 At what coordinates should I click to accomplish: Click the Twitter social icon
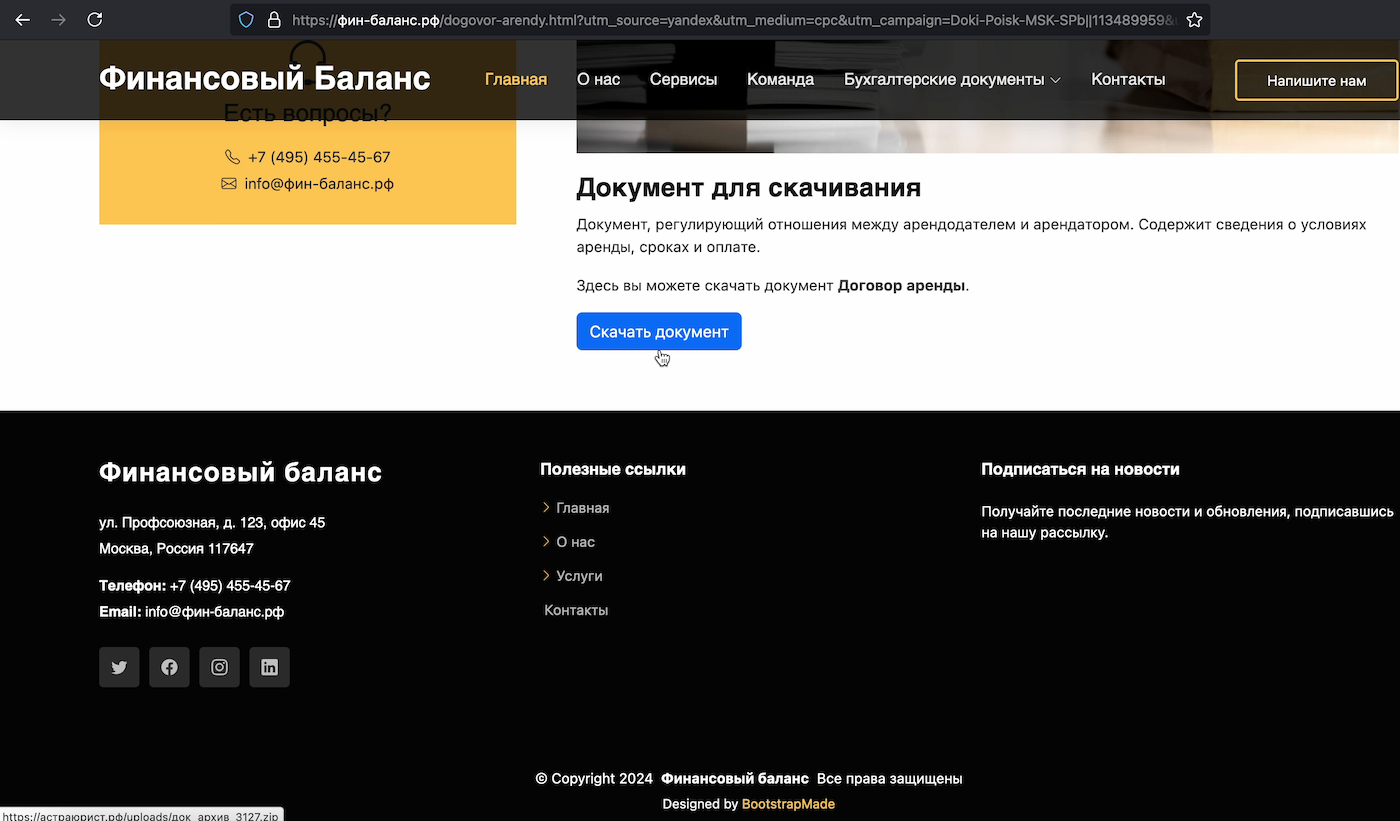point(119,667)
